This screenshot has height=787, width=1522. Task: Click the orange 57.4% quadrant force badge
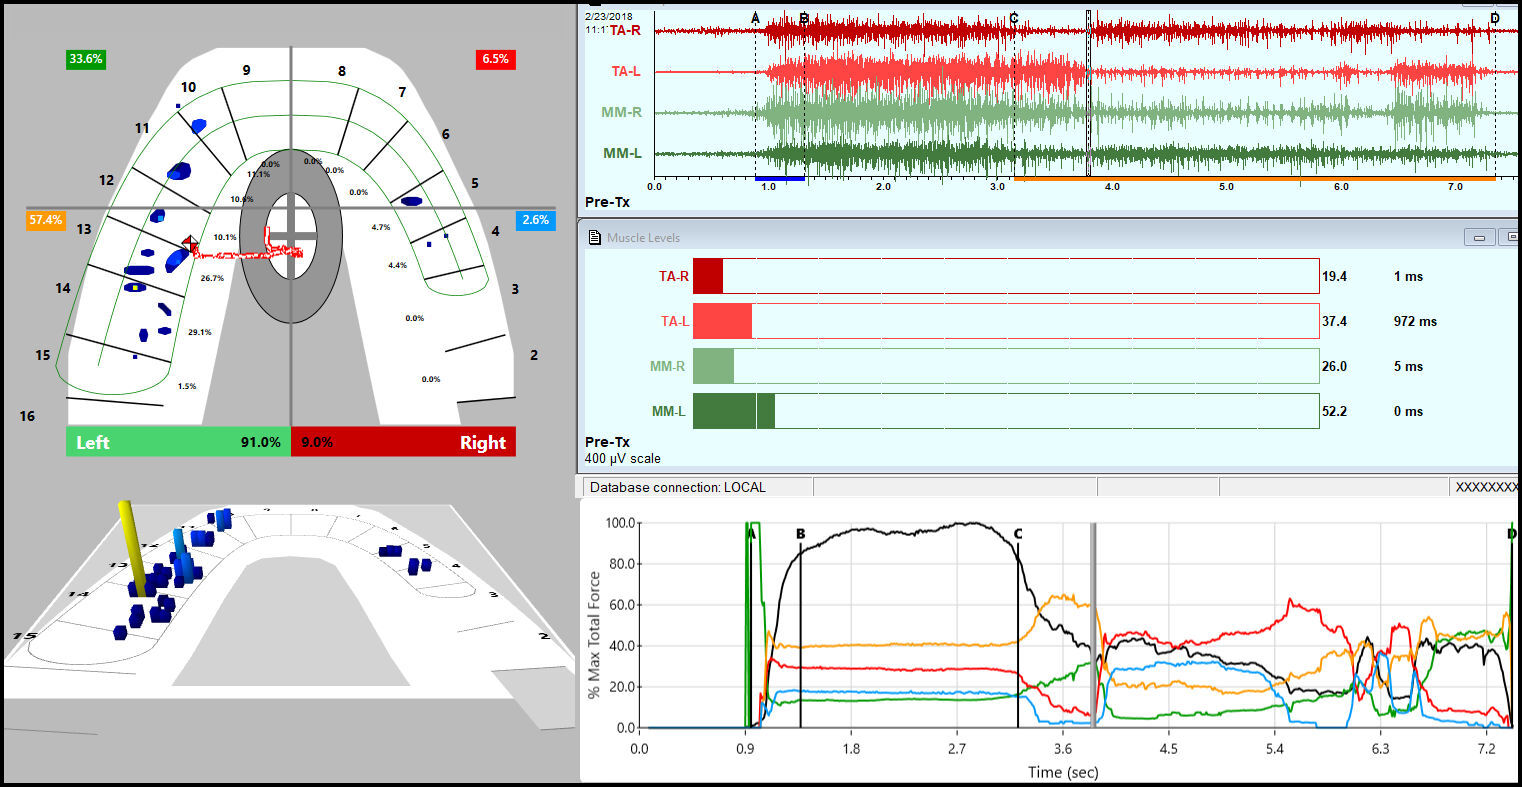coord(44,220)
